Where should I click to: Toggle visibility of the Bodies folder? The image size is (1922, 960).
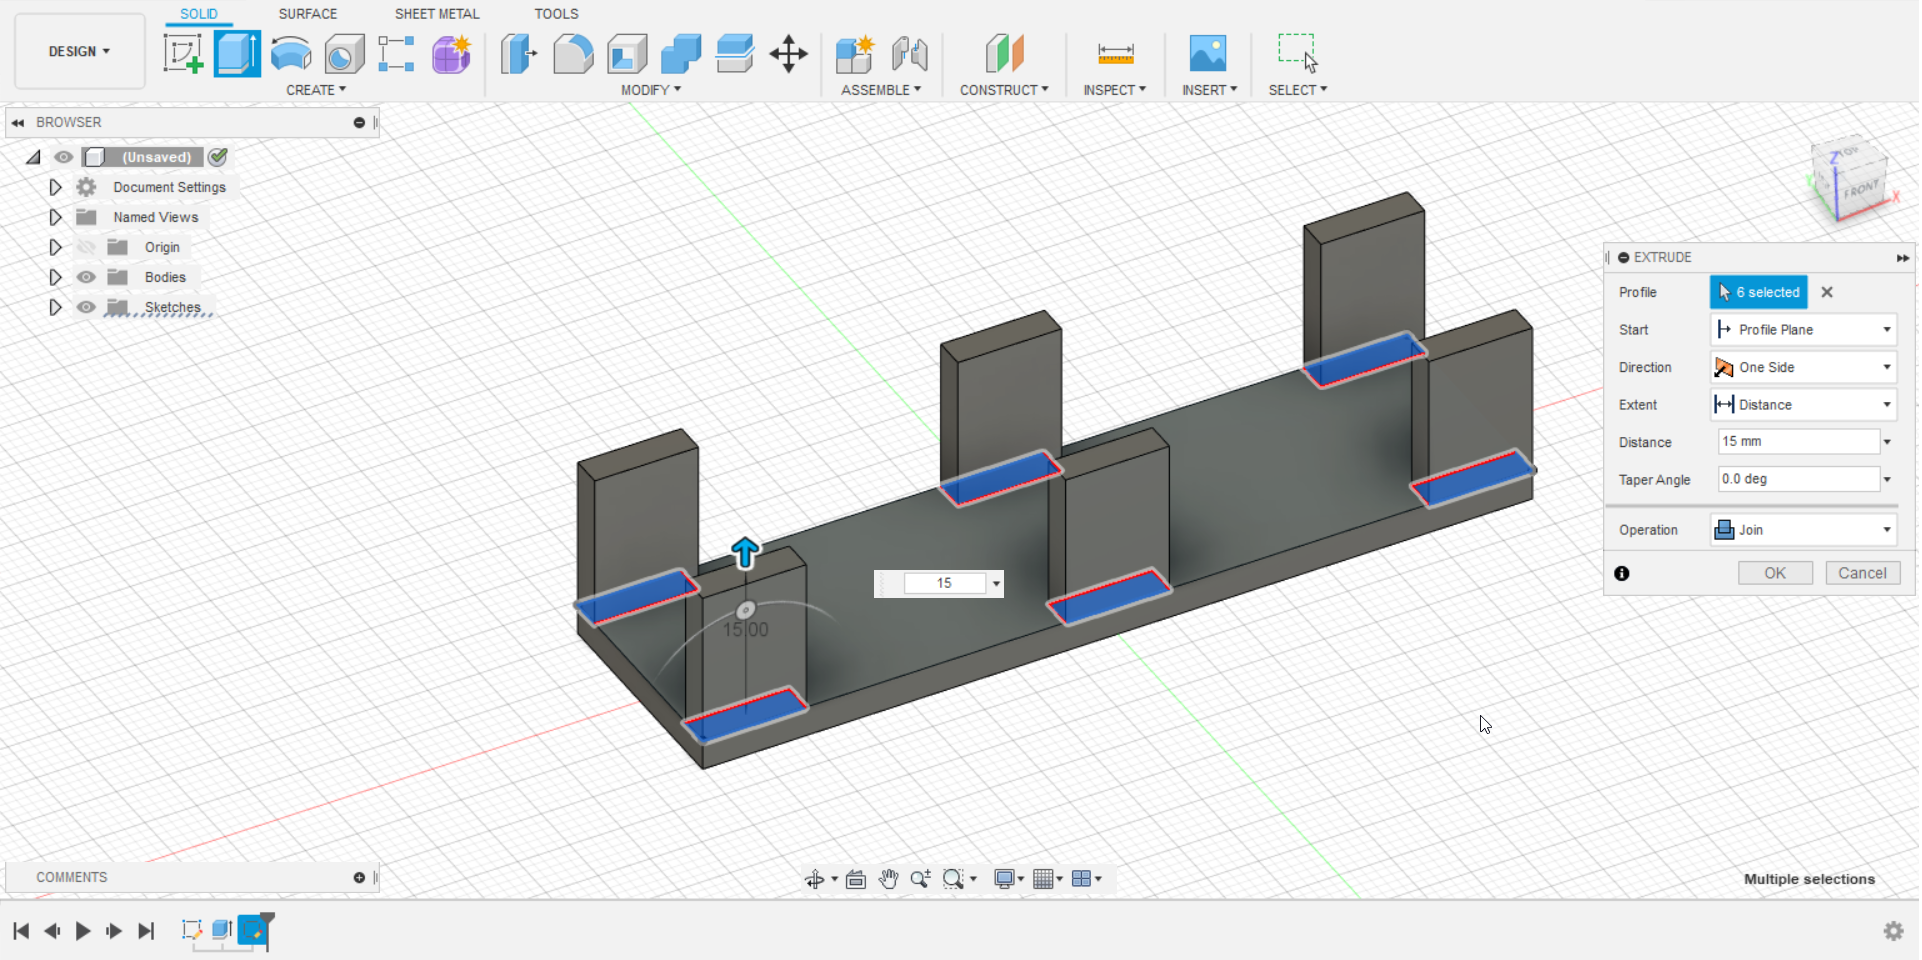point(87,277)
